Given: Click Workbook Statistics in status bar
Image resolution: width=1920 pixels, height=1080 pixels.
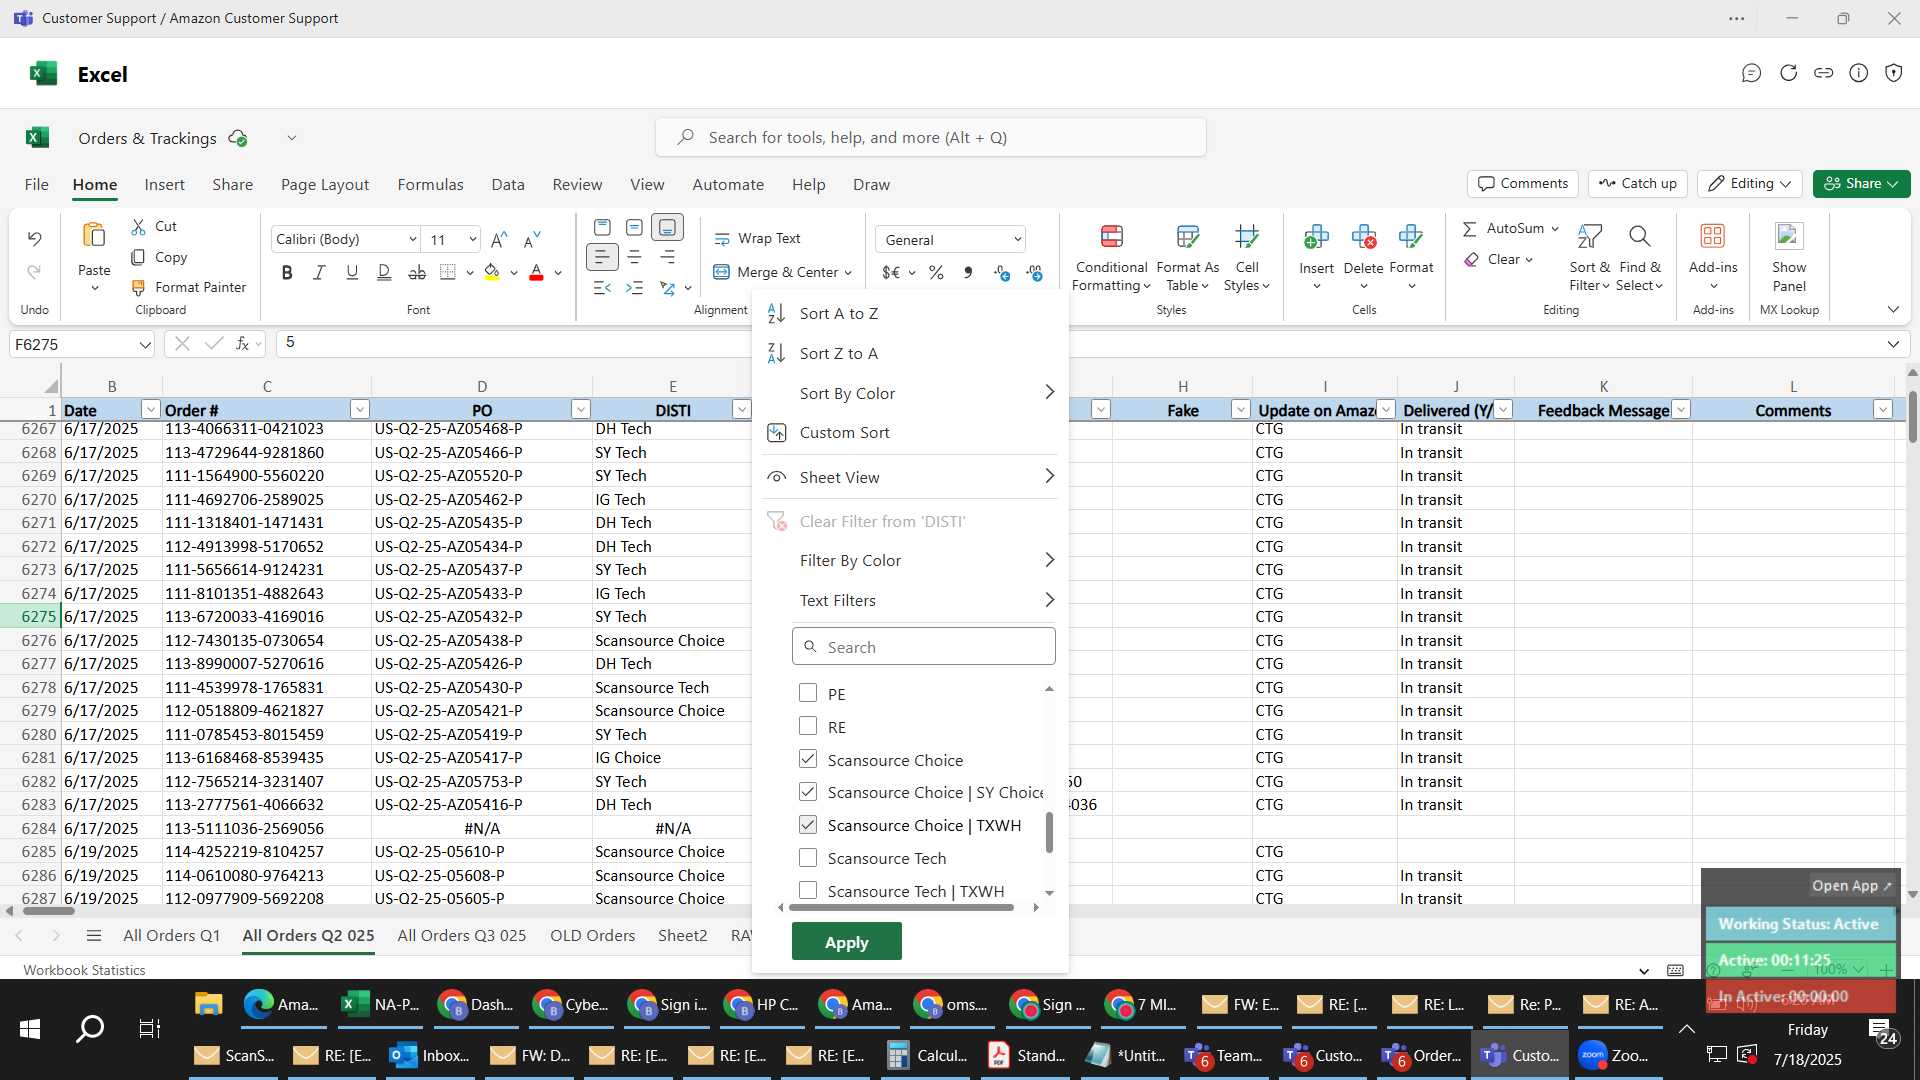Looking at the screenshot, I should [x=84, y=970].
